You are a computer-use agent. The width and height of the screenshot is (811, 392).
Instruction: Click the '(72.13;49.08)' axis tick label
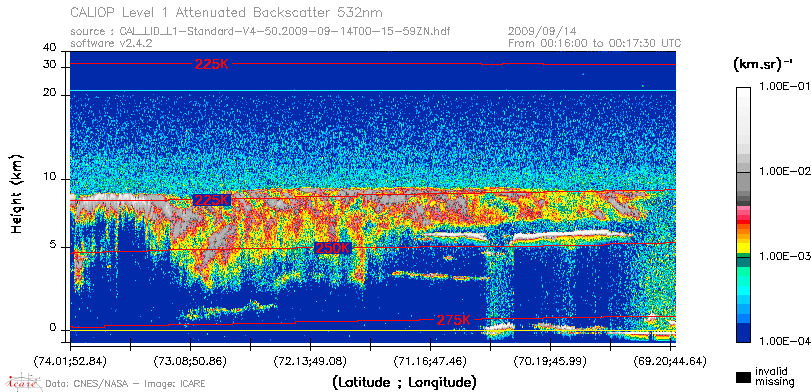click(310, 360)
